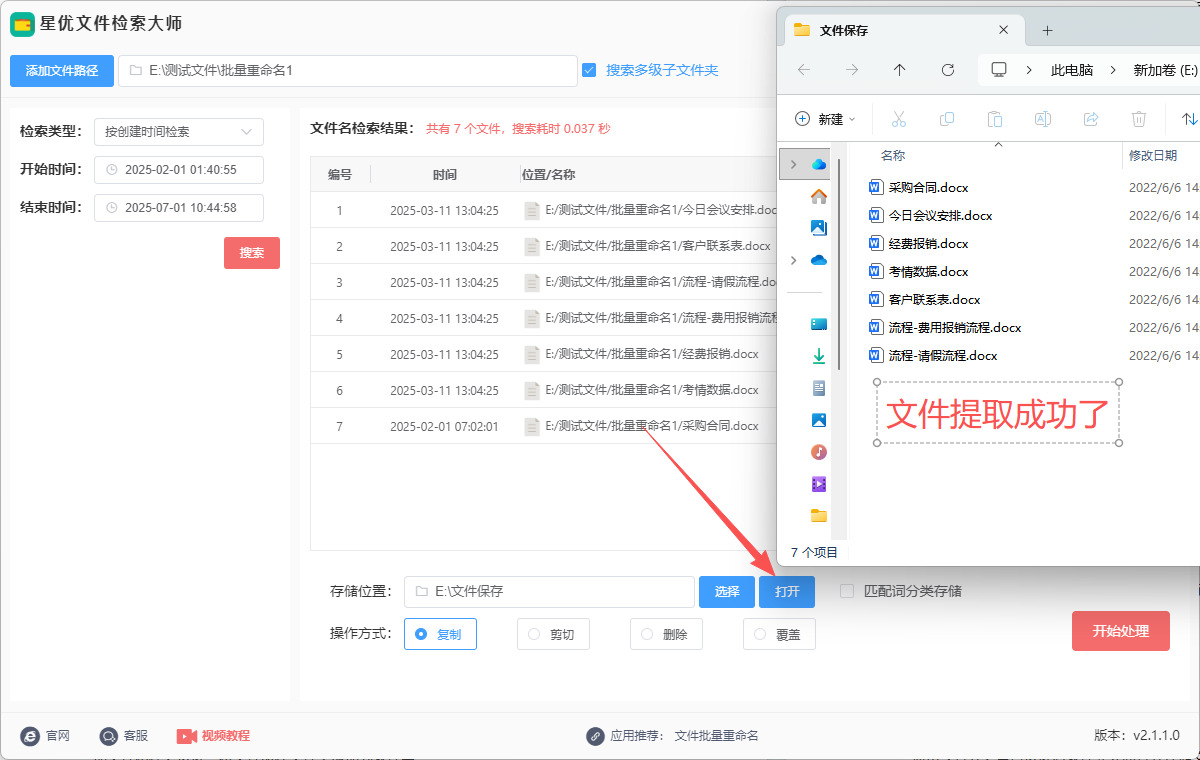Open a new explorer tab with plus button
The height and width of the screenshot is (760, 1200).
tap(1047, 30)
